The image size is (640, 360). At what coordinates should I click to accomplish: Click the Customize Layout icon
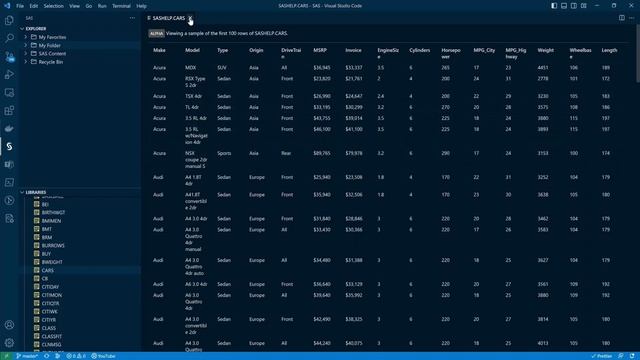click(584, 6)
